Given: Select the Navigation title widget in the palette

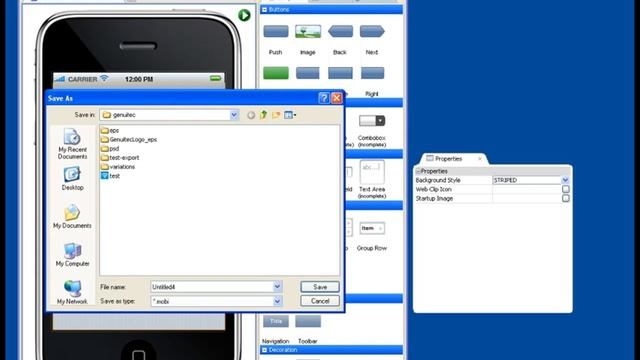Looking at the screenshot, I should click(276, 321).
